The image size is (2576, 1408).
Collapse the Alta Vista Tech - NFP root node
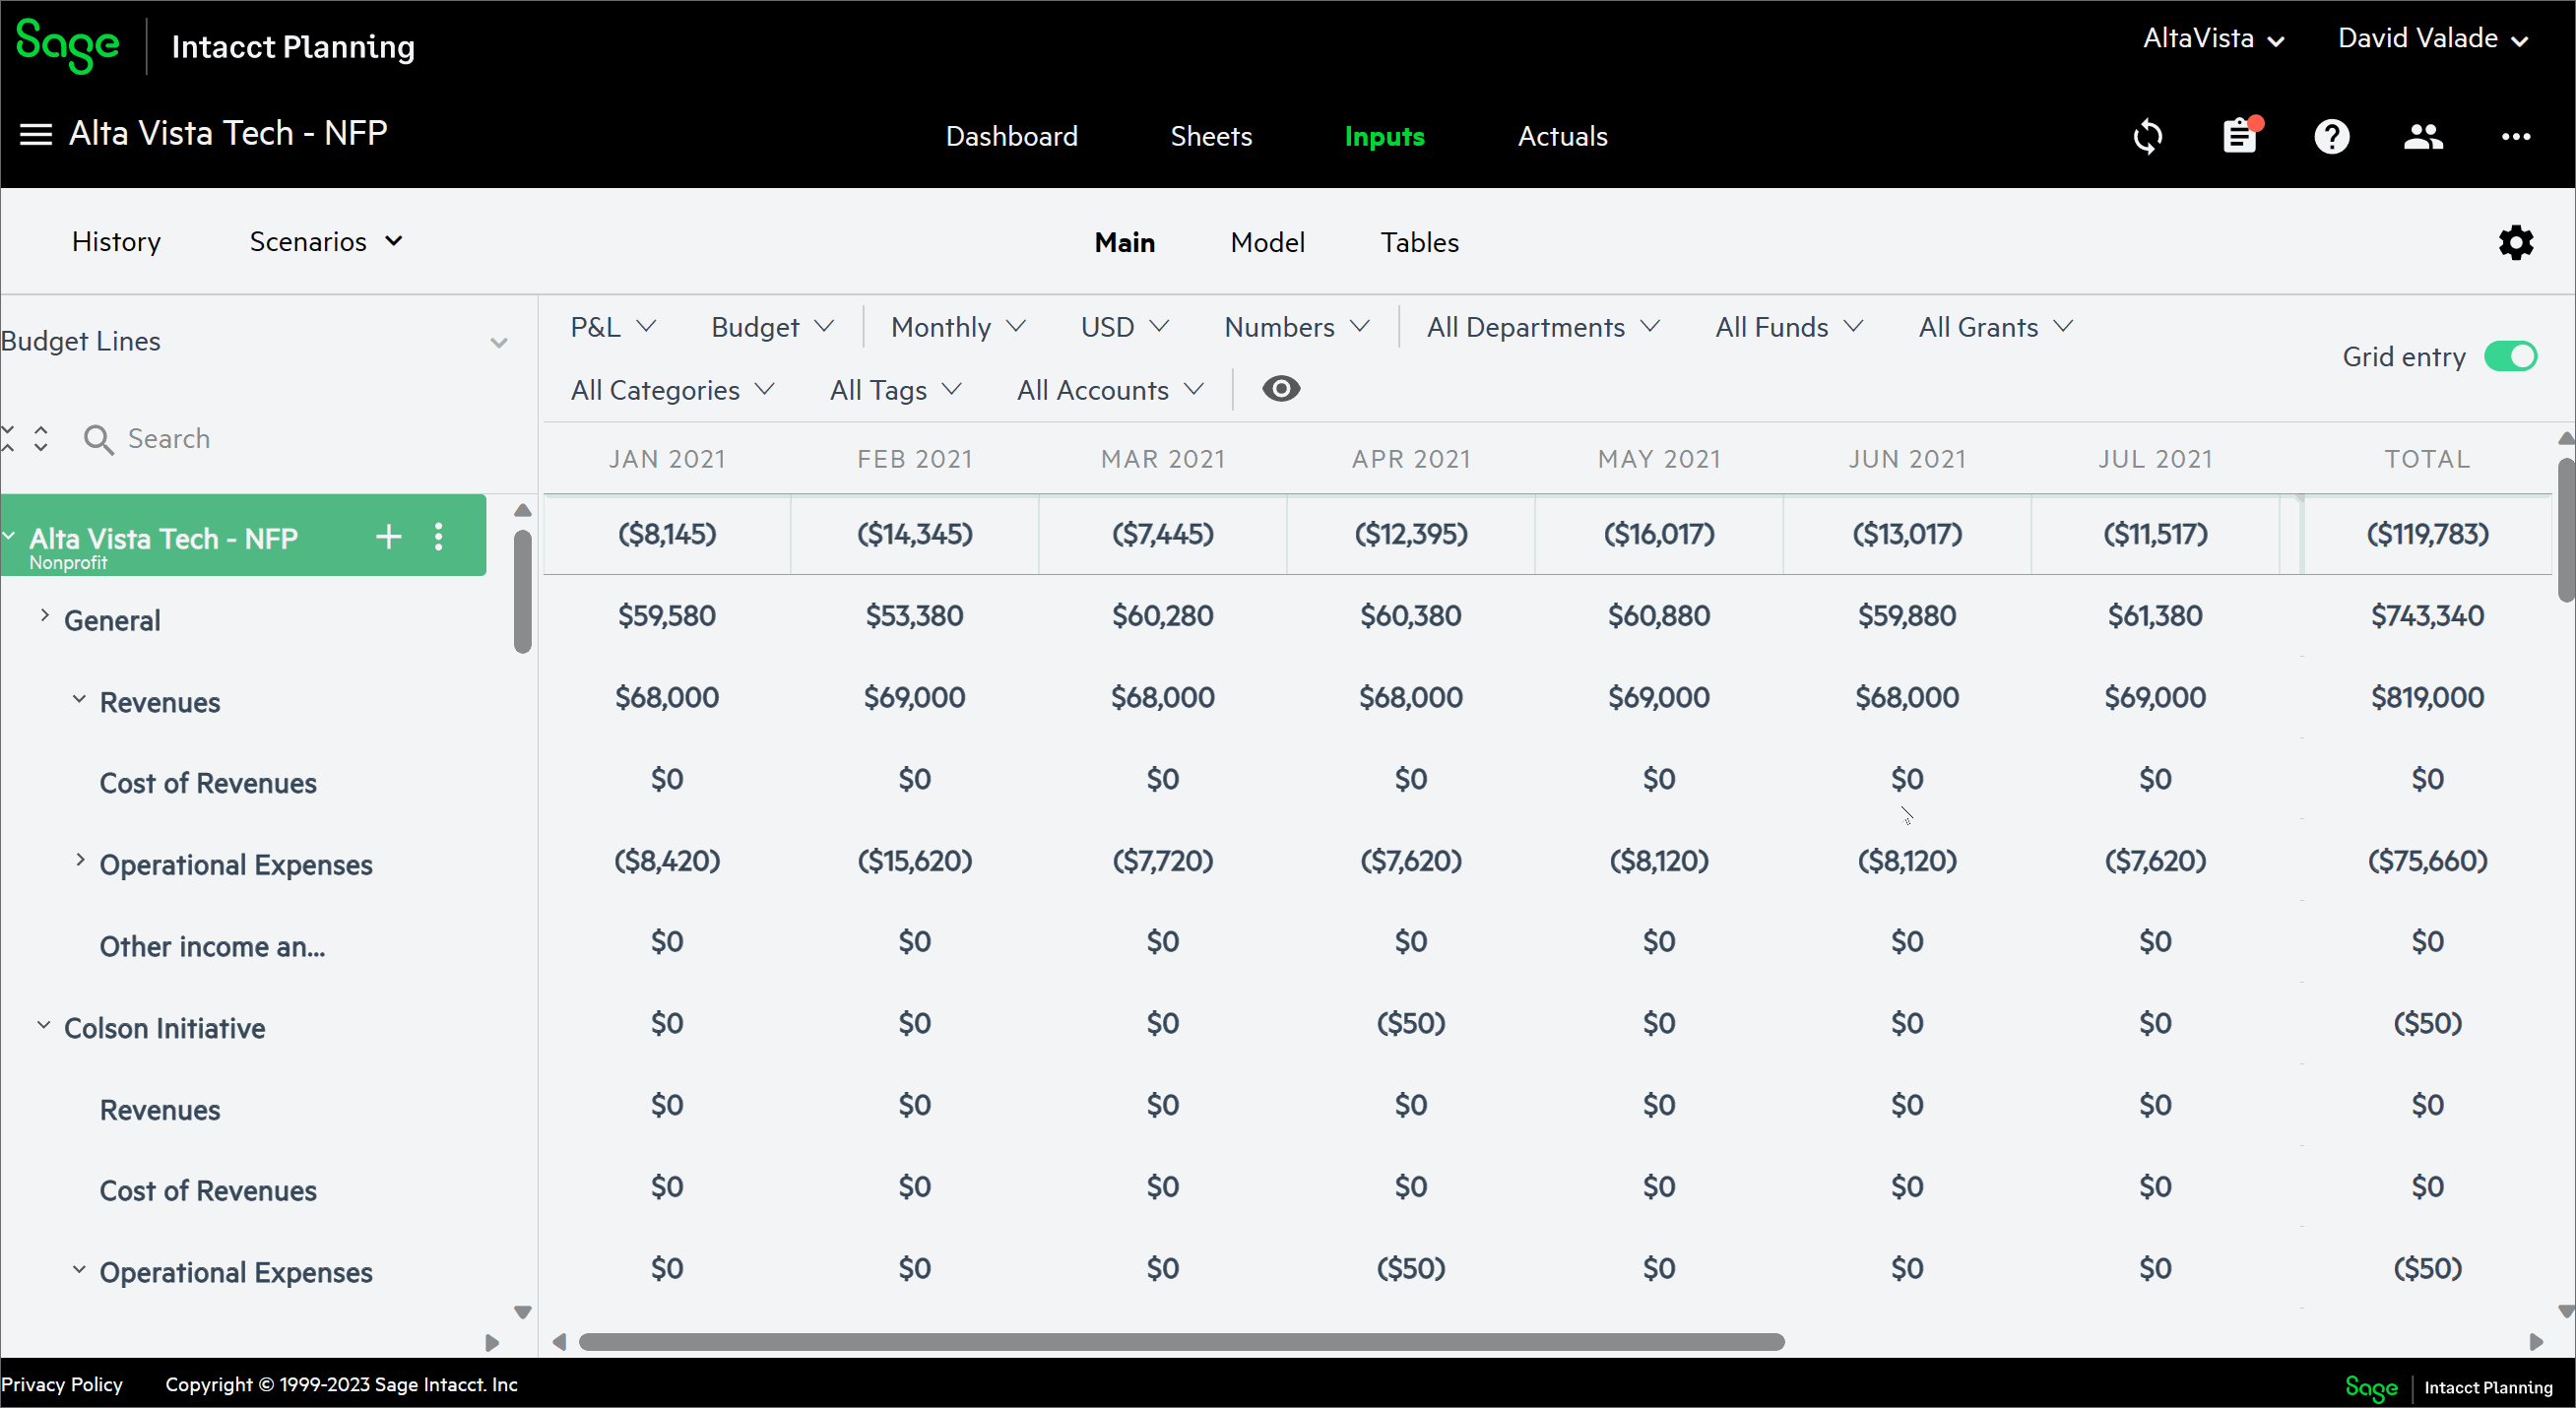[x=9, y=537]
